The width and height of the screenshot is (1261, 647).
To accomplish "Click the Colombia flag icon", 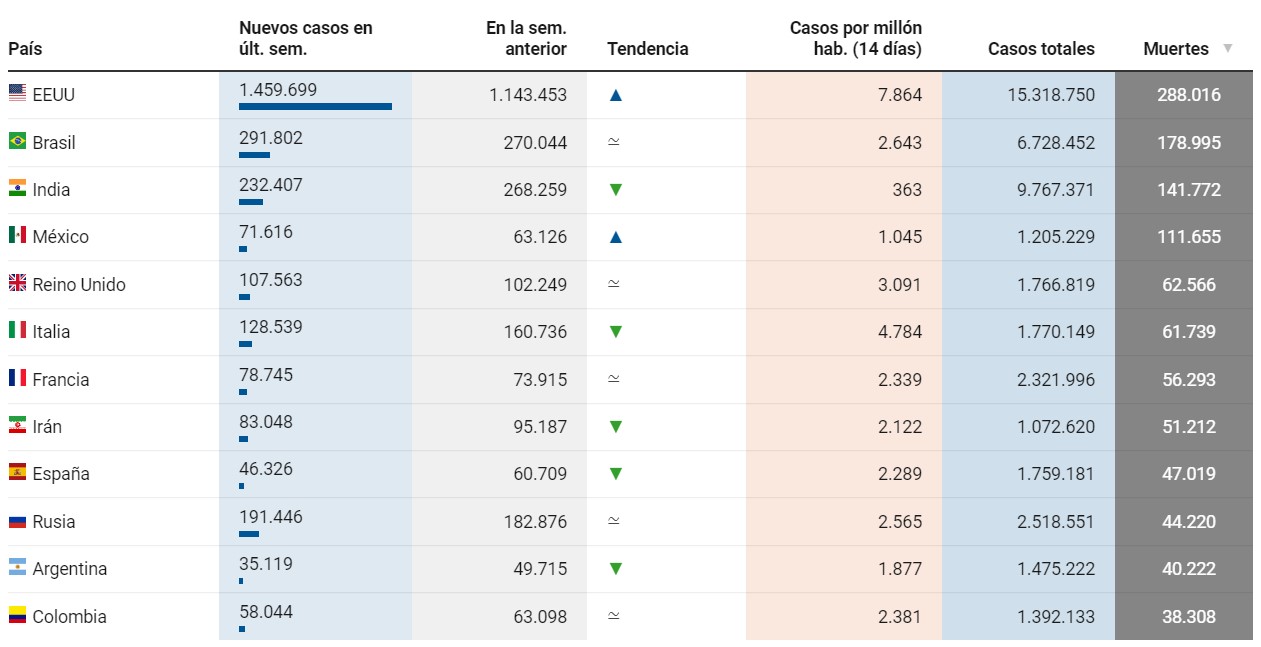I will [17, 615].
